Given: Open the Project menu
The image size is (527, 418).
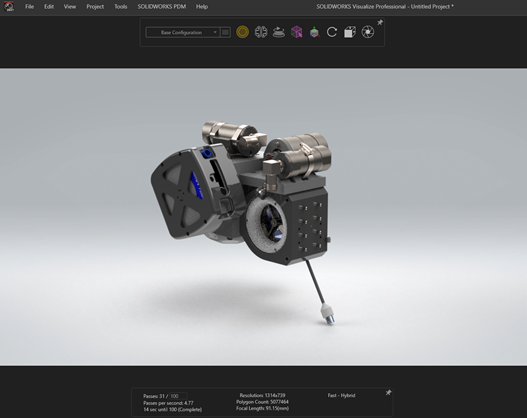Looking at the screenshot, I should pos(95,6).
